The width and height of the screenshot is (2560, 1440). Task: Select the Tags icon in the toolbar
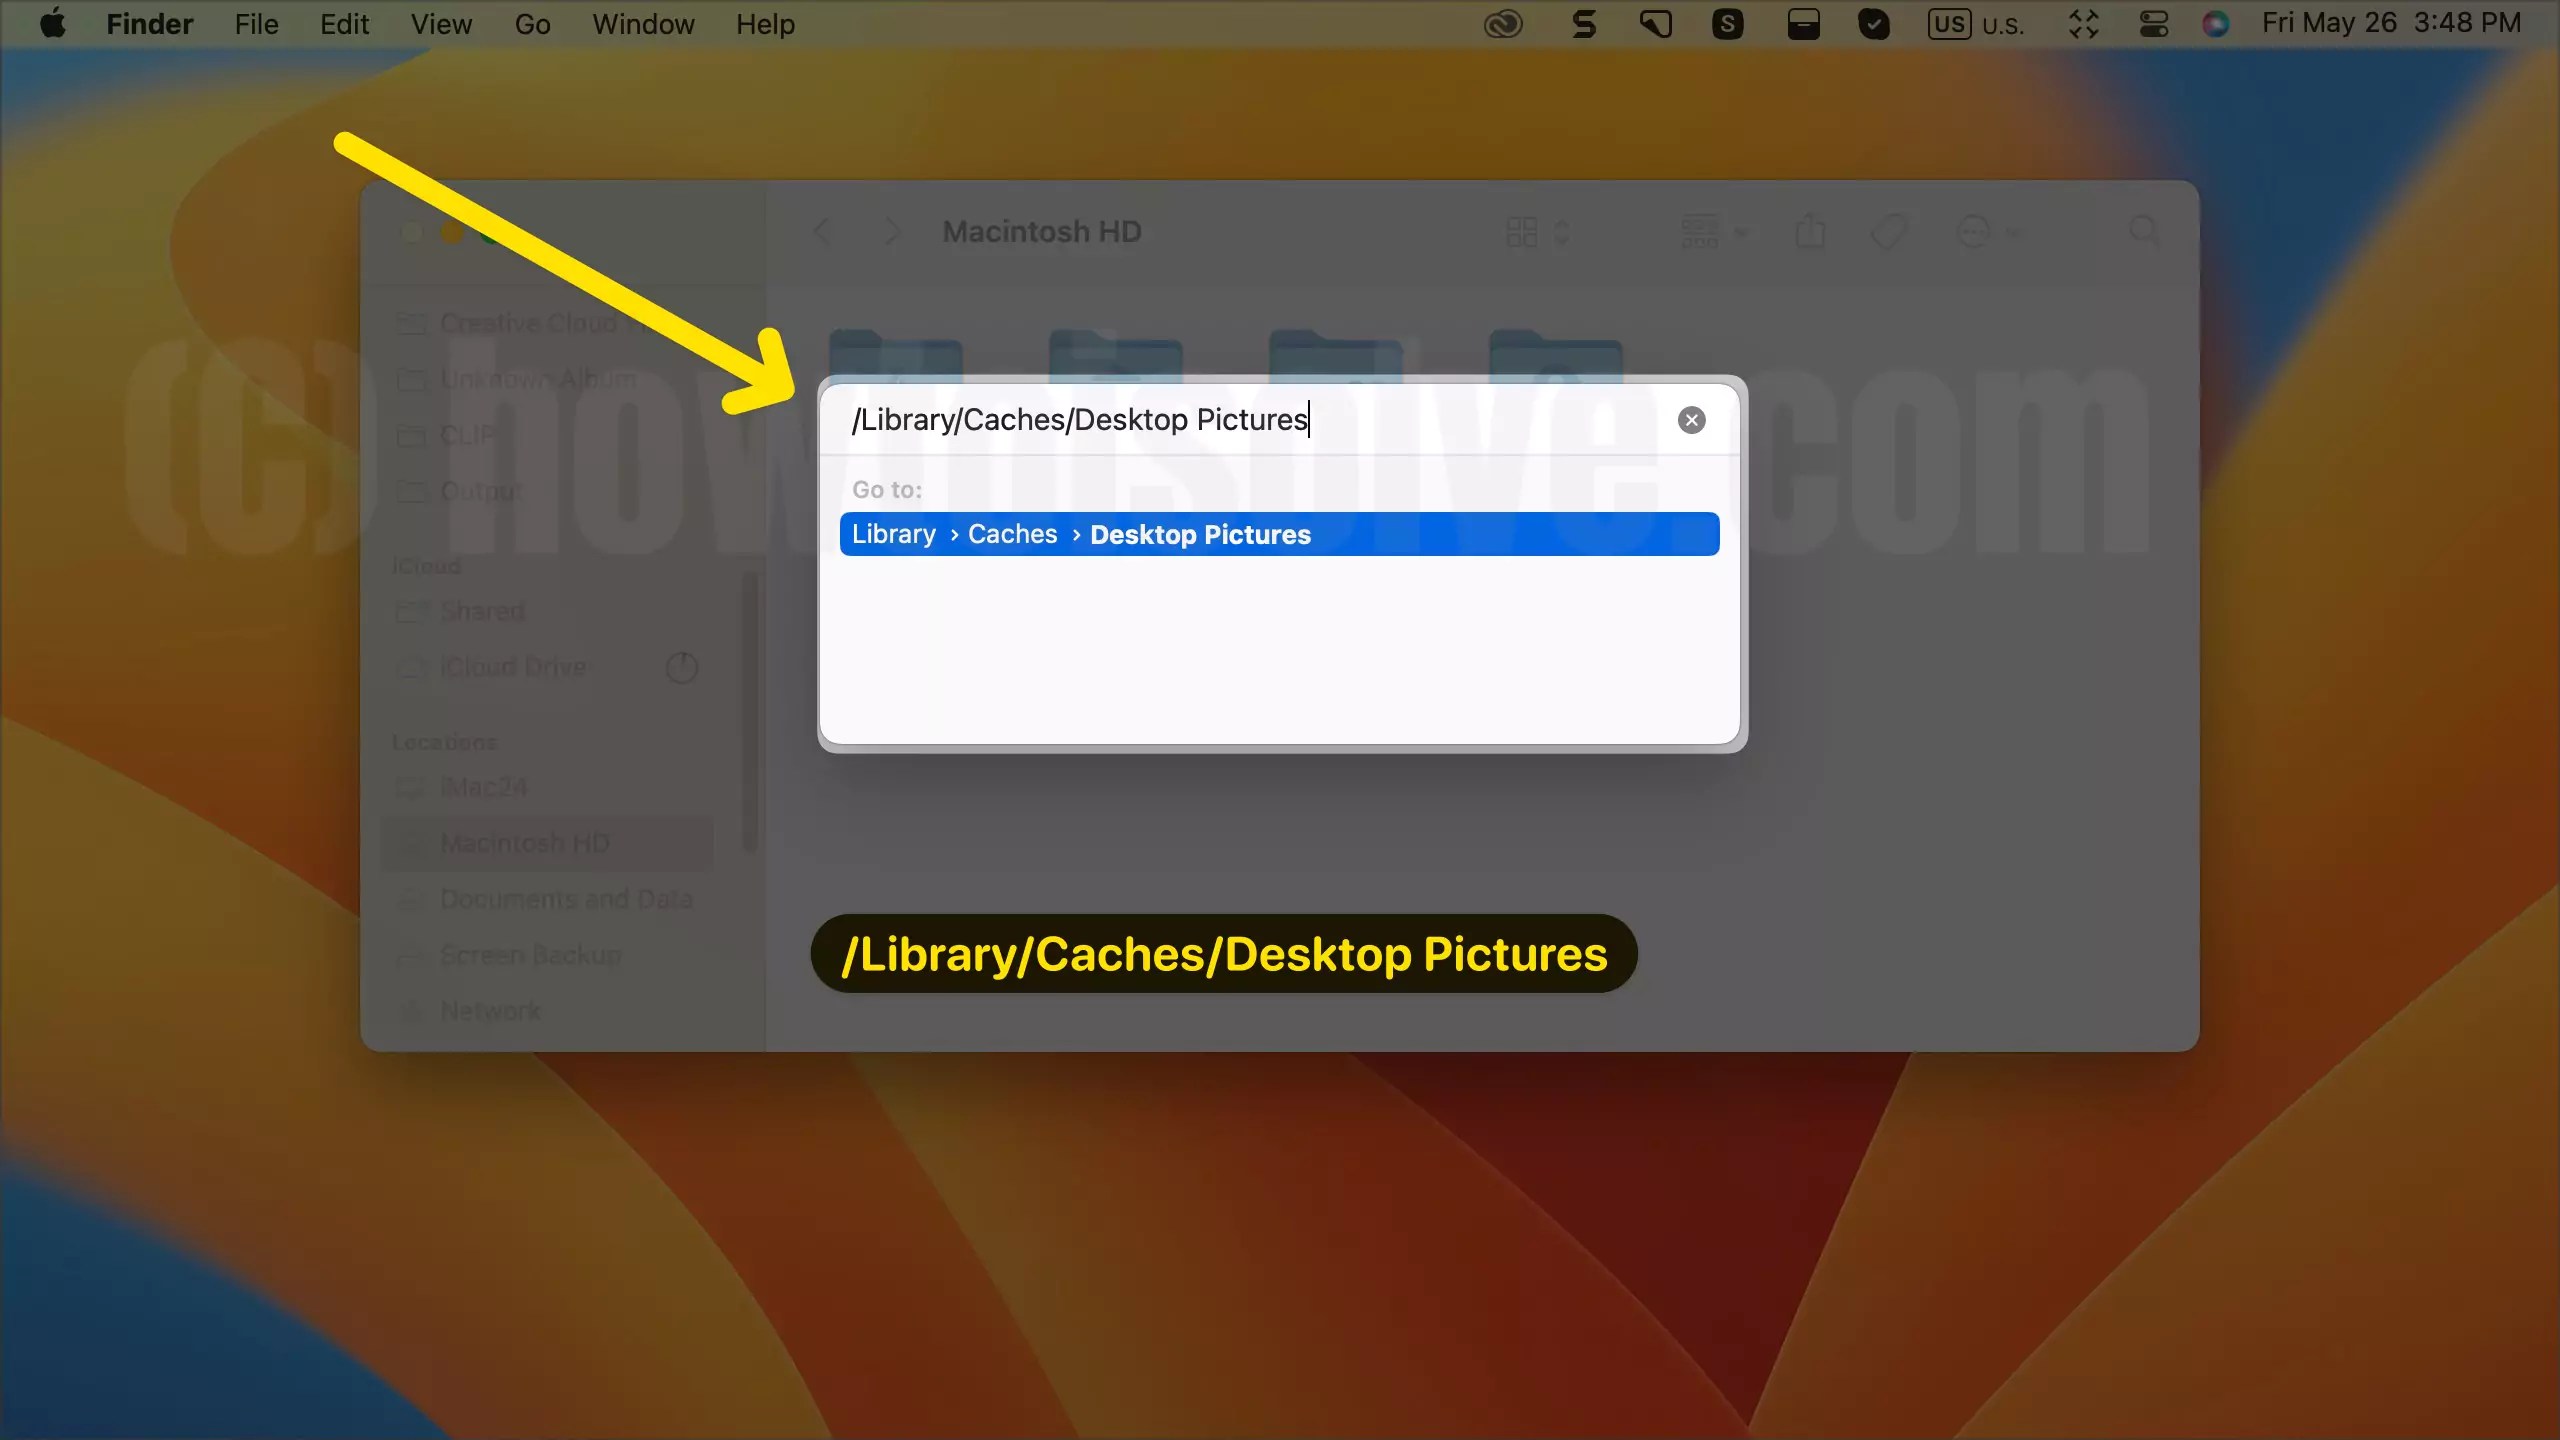coord(1888,231)
